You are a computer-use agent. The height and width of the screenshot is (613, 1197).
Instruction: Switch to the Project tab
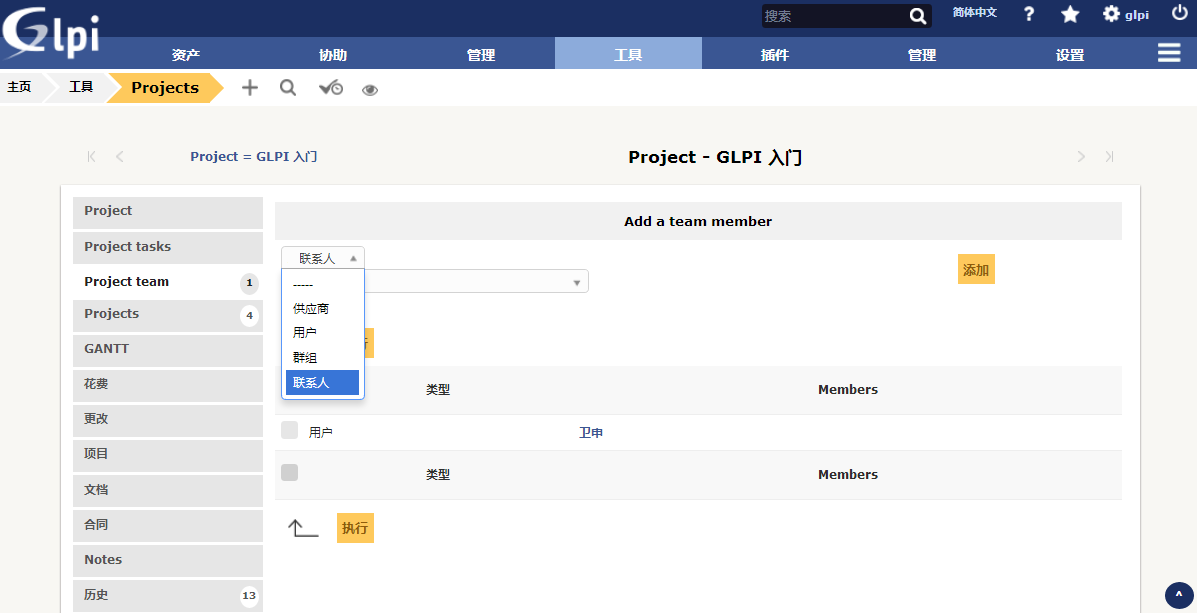click(x=168, y=212)
